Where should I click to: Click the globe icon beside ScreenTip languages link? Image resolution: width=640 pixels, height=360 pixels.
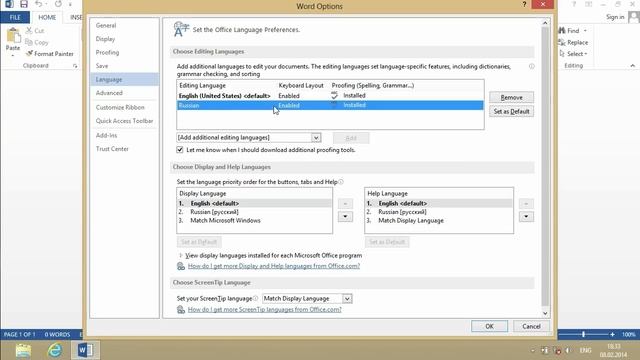tap(181, 310)
